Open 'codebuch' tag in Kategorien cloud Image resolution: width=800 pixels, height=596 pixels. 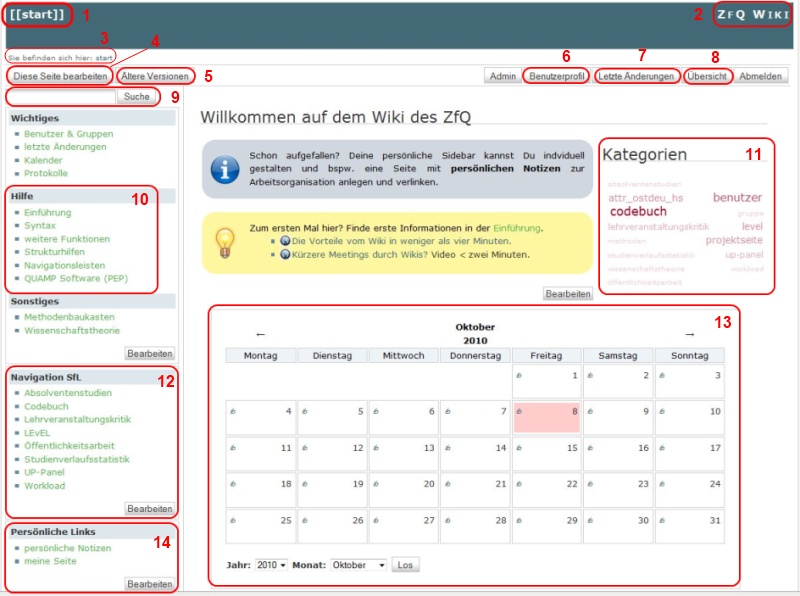pos(638,212)
